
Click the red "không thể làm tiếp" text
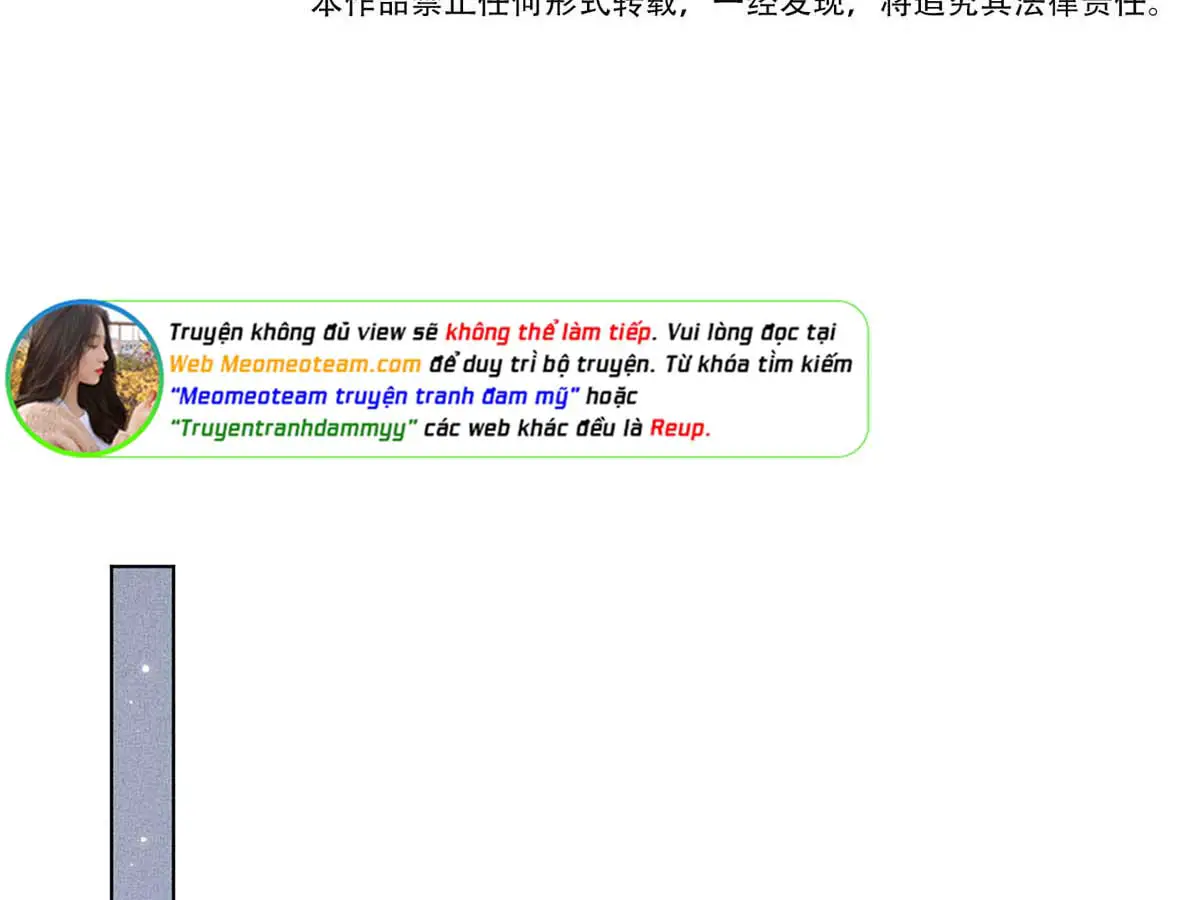coord(548,332)
